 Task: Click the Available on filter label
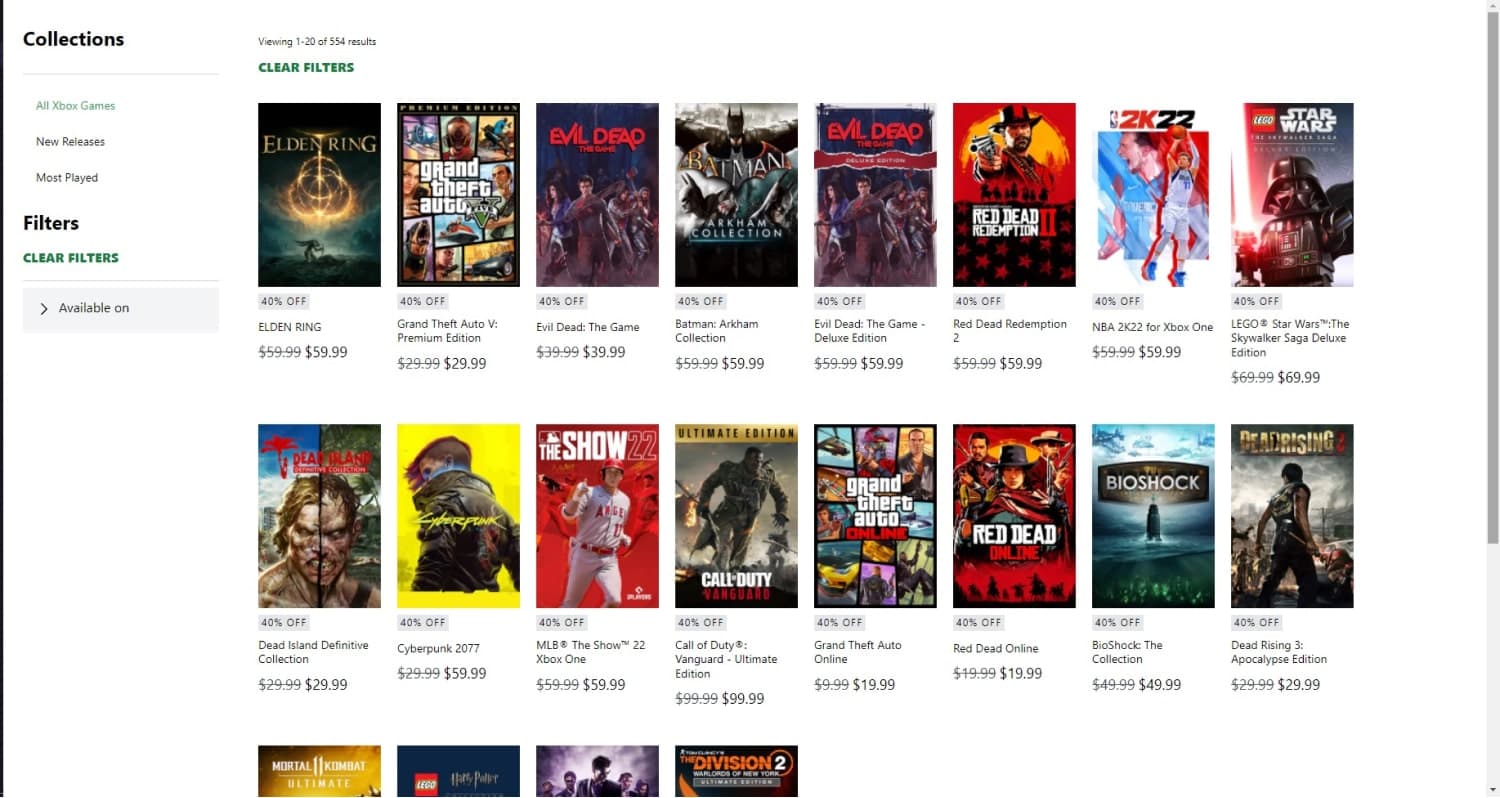tap(94, 308)
